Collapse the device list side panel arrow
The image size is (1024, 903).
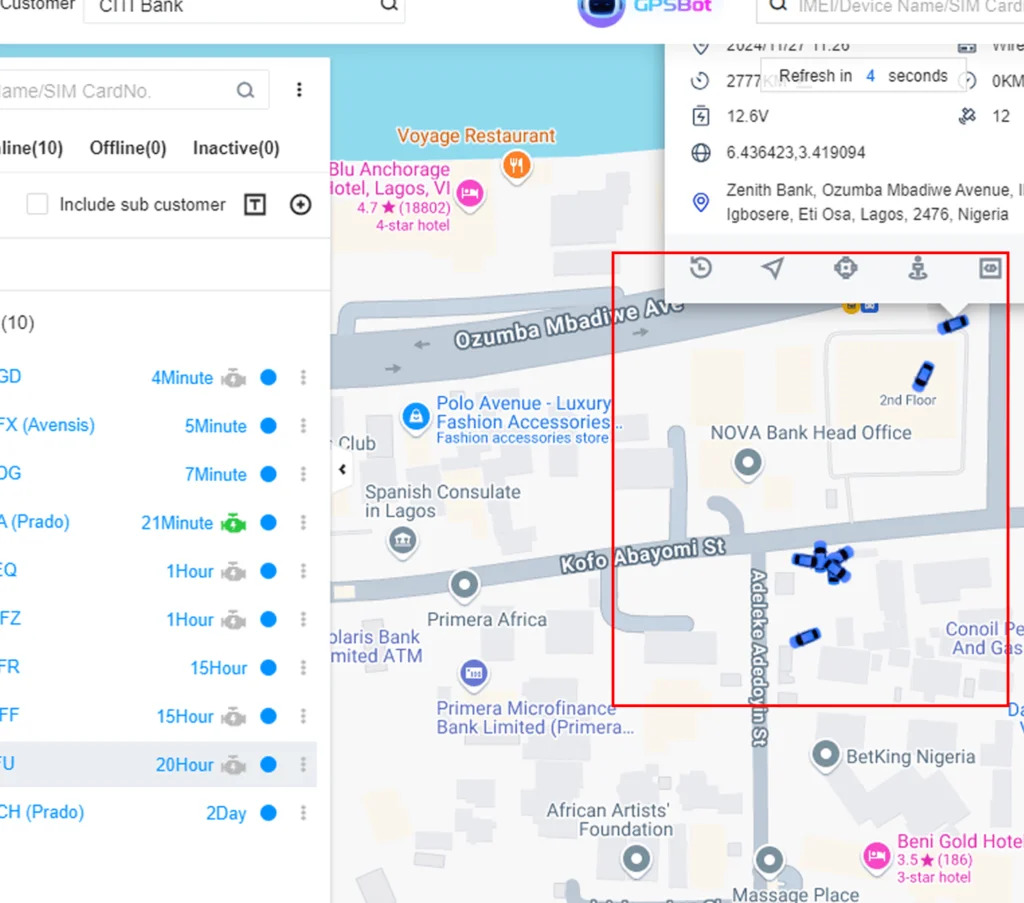point(342,469)
